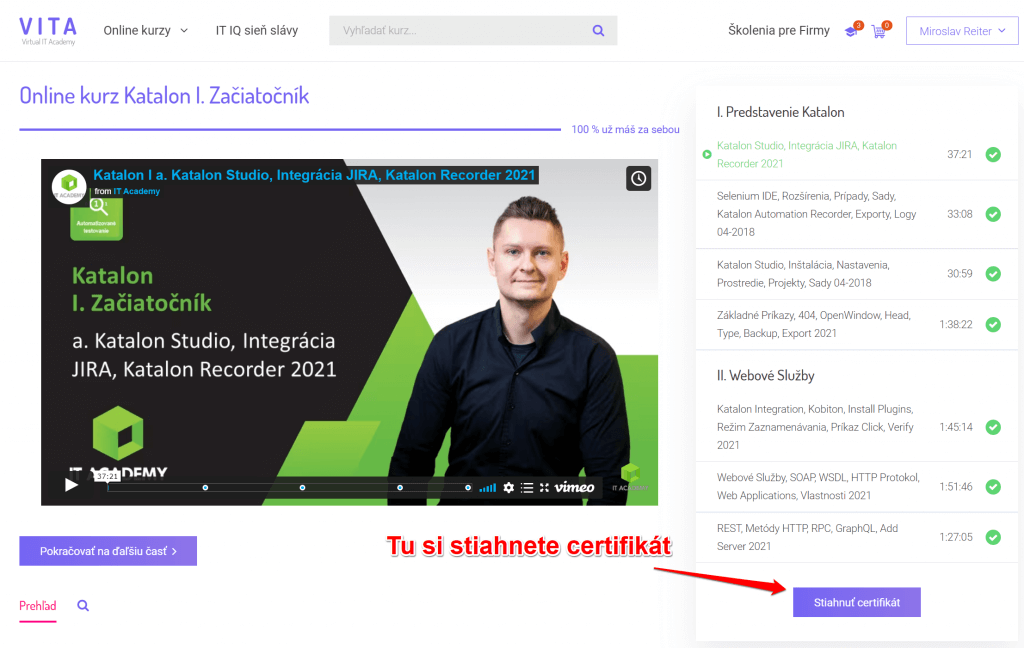Click the 100 % už máš za sebou text
Image resolution: width=1024 pixels, height=648 pixels.
pos(625,129)
